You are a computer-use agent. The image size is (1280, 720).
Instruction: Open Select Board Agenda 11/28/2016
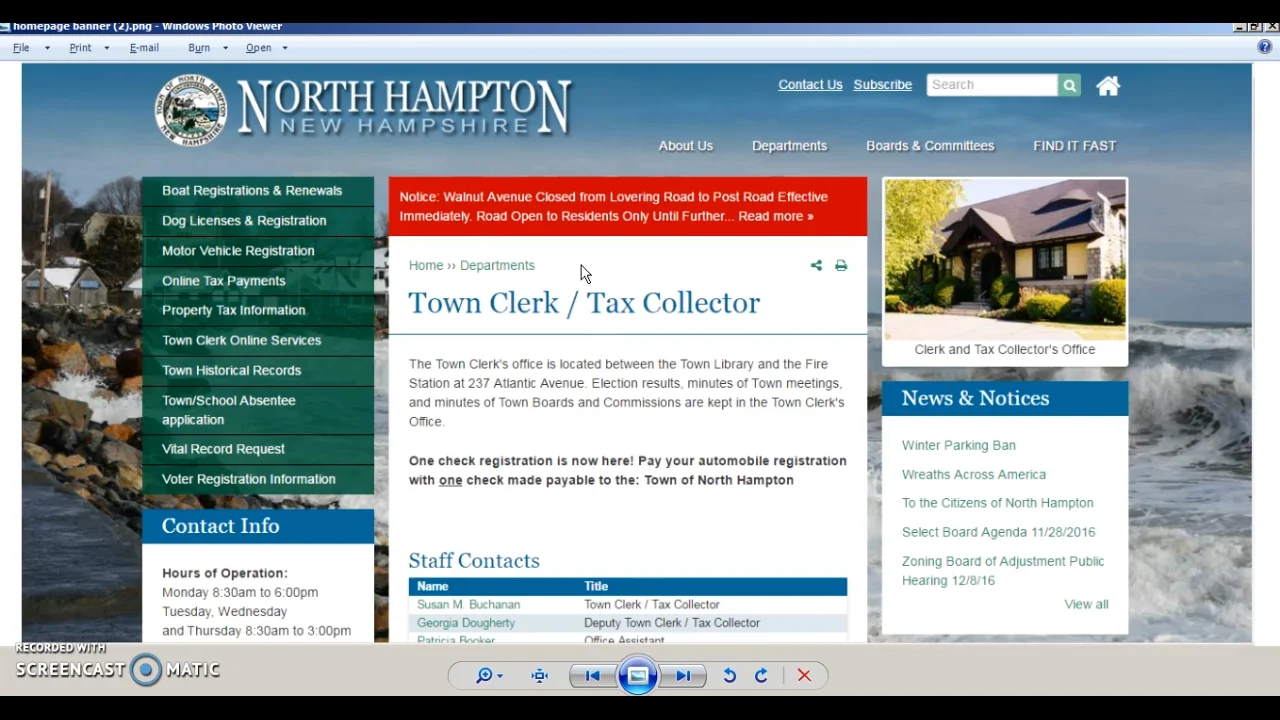pos(999,532)
